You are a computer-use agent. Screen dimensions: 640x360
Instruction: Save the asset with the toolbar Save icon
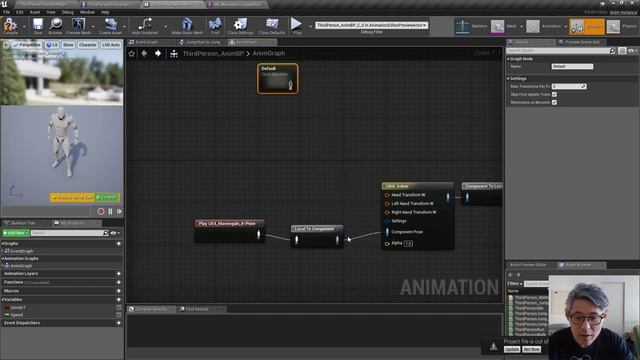coord(38,25)
